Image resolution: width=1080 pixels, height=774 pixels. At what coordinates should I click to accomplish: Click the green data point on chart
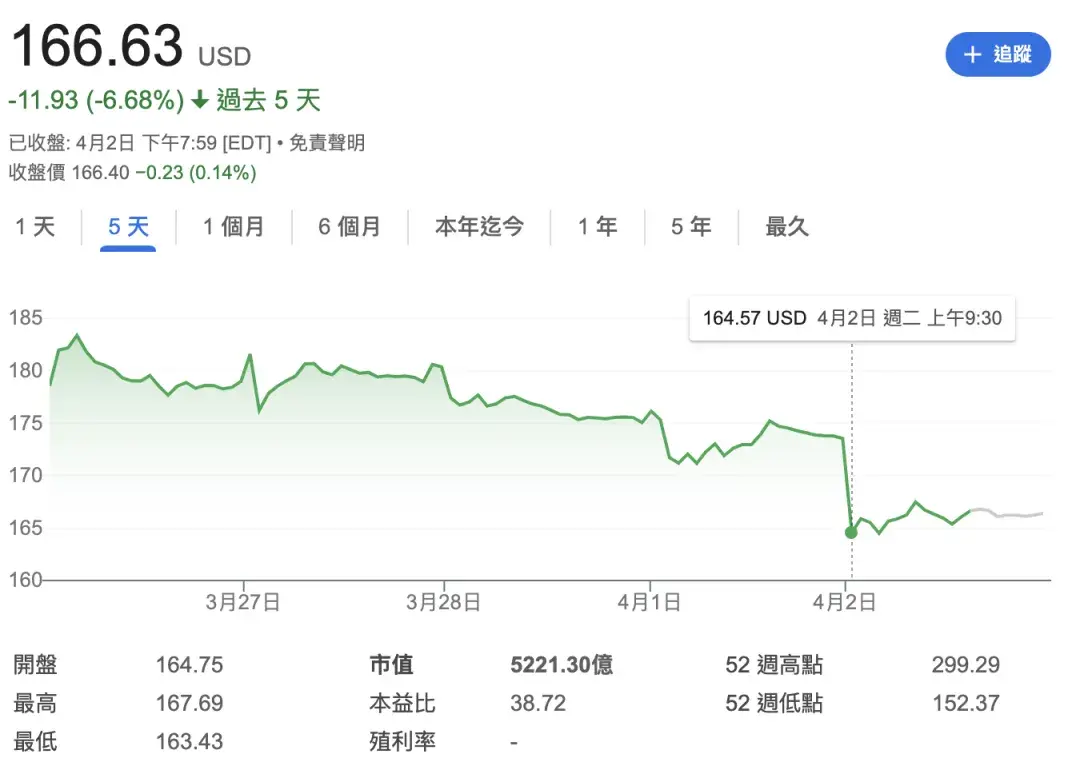point(851,532)
